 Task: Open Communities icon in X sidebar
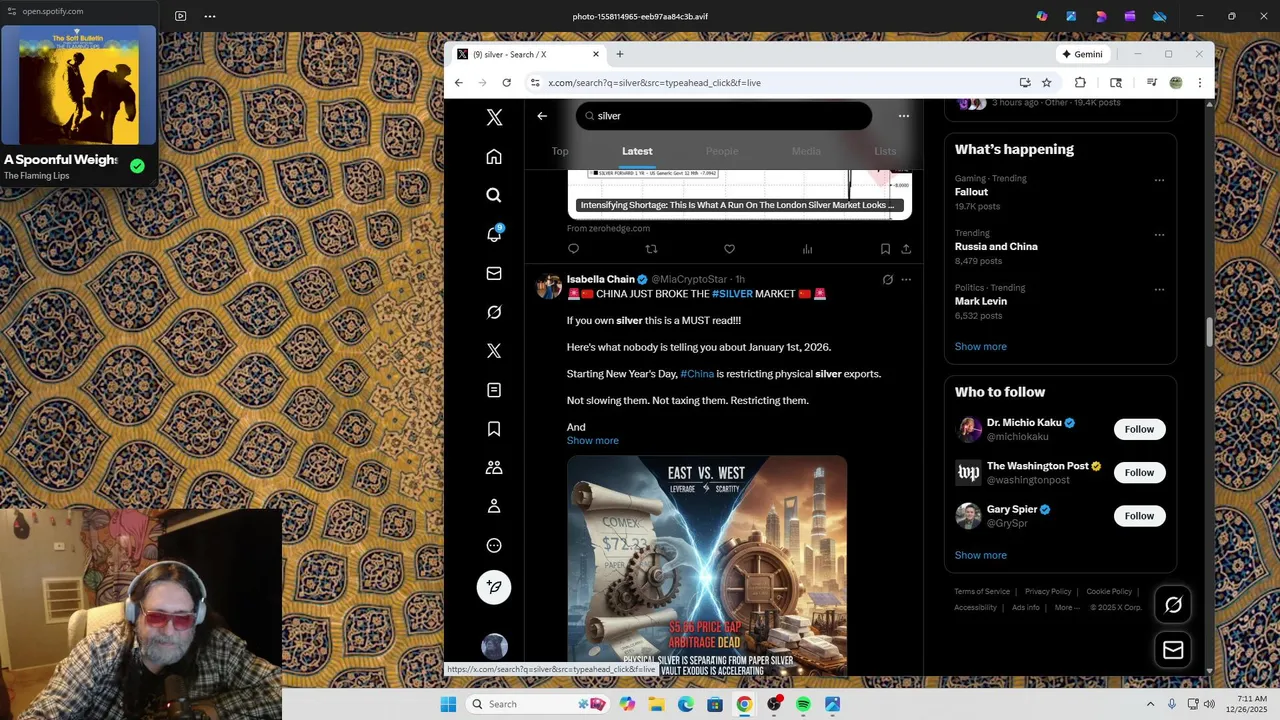pyautogui.click(x=494, y=468)
